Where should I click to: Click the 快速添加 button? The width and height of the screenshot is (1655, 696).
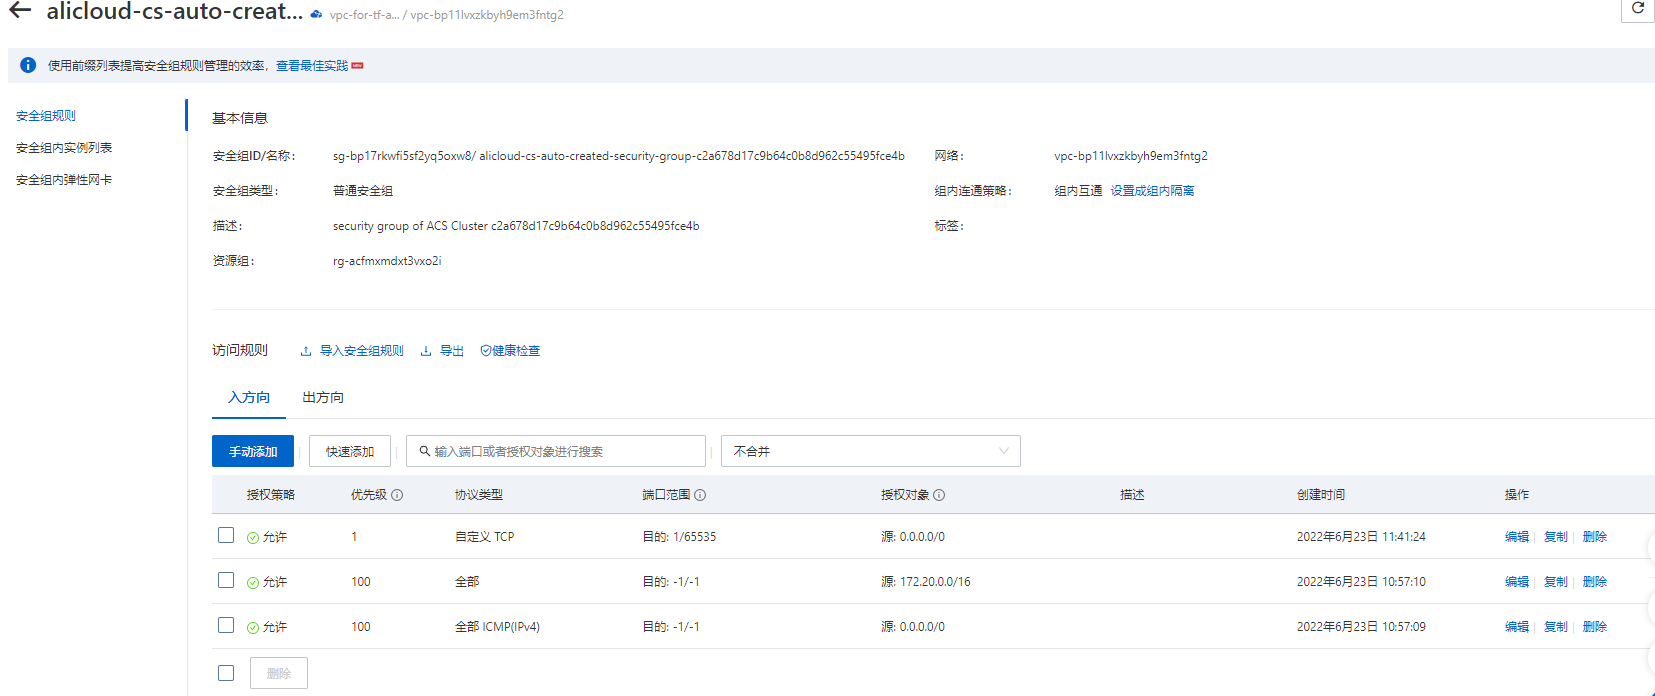coord(350,451)
